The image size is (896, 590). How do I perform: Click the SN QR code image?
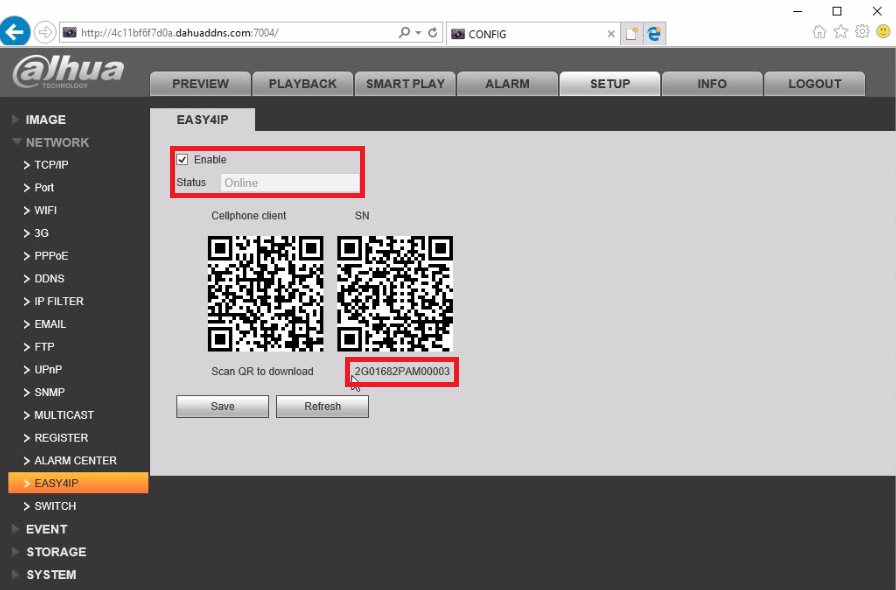click(x=395, y=293)
